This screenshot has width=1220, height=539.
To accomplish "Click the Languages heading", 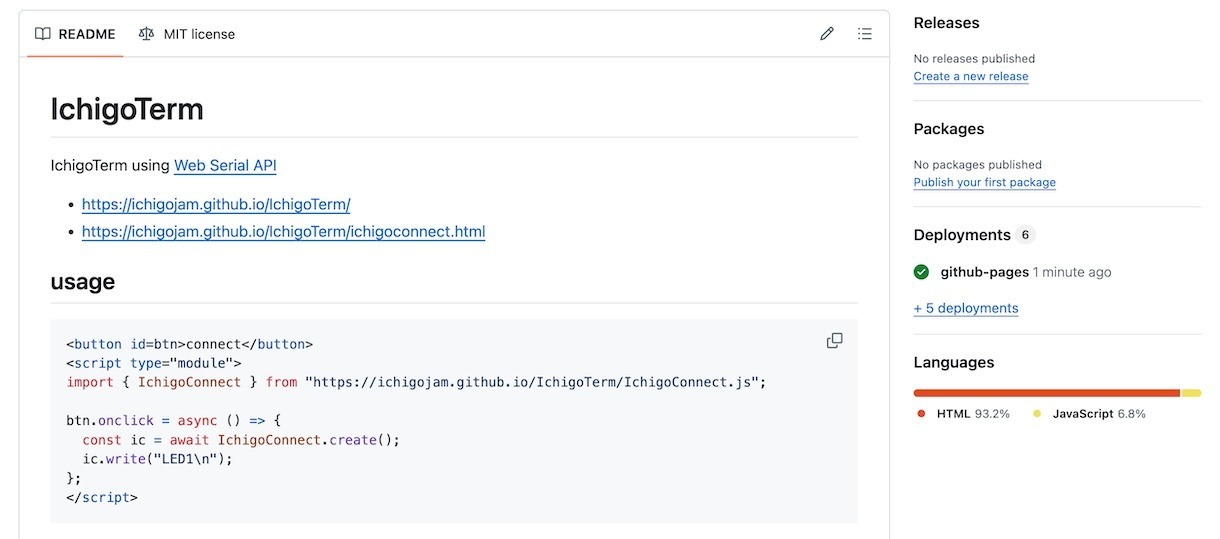I will point(954,363).
